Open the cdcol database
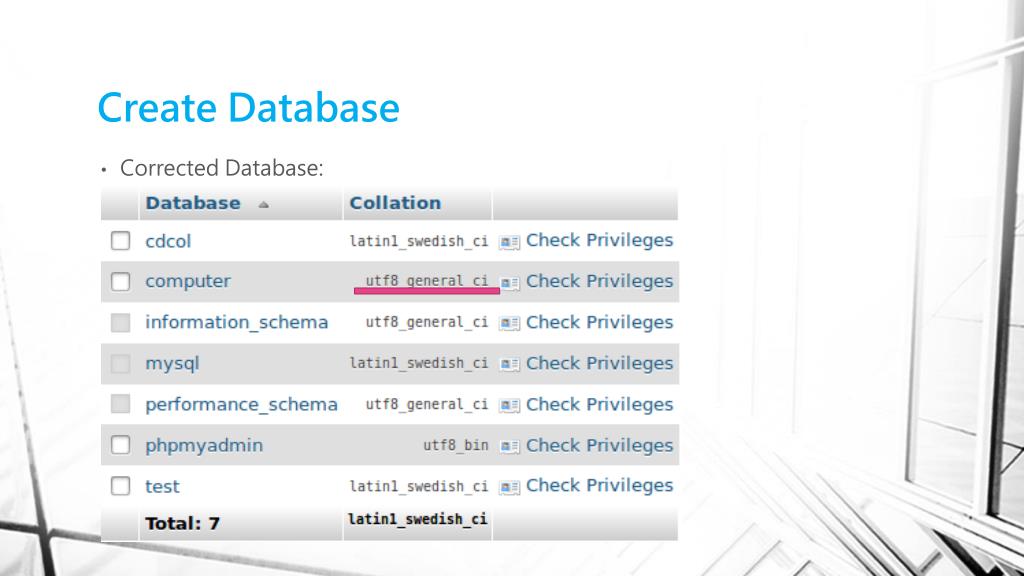 (x=168, y=241)
